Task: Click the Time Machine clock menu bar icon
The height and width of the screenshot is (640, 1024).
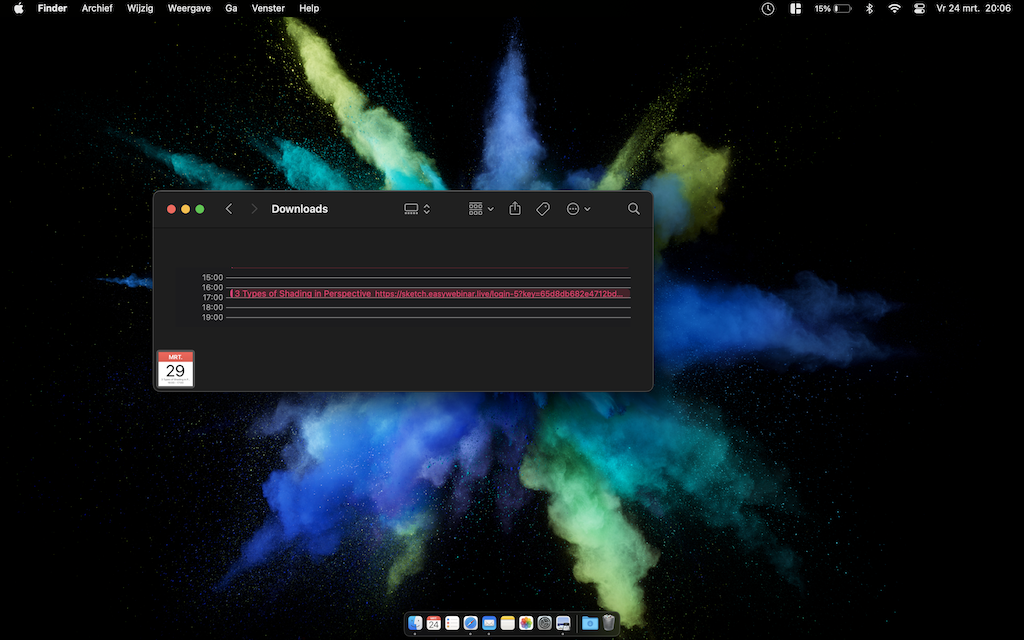Action: coord(768,8)
